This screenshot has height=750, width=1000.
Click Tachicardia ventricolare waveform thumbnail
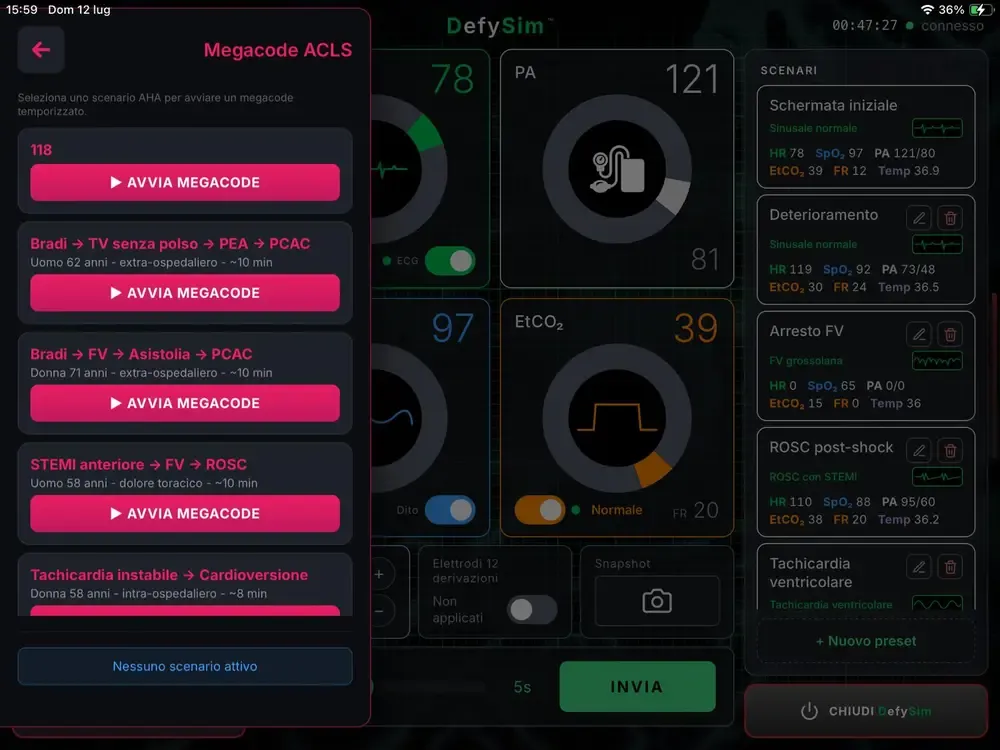click(x=937, y=603)
